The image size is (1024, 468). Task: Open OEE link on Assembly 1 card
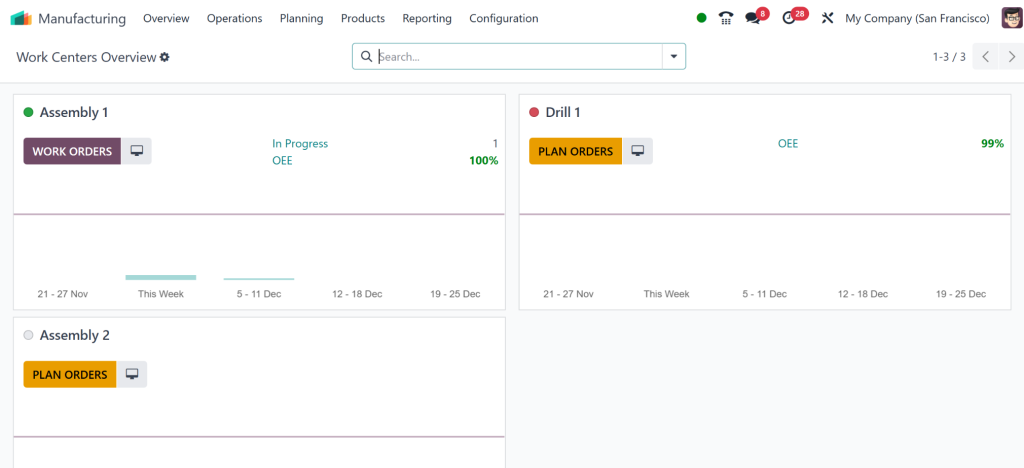(x=282, y=160)
